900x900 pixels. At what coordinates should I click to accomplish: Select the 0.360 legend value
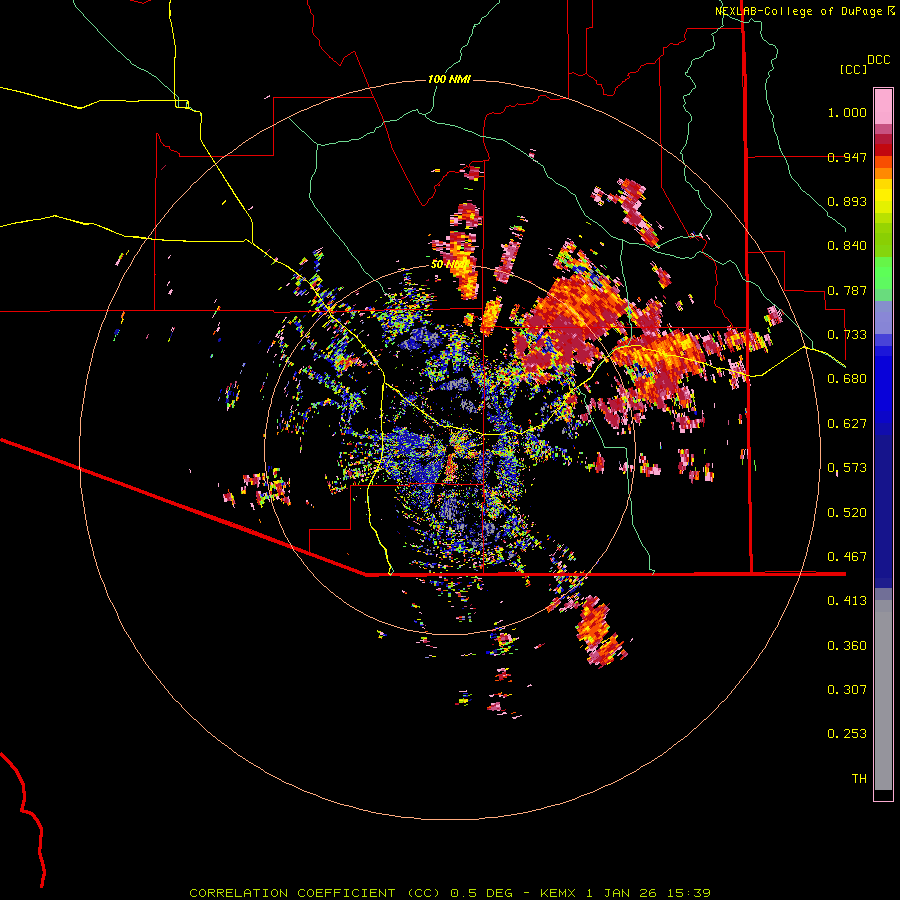click(847, 646)
